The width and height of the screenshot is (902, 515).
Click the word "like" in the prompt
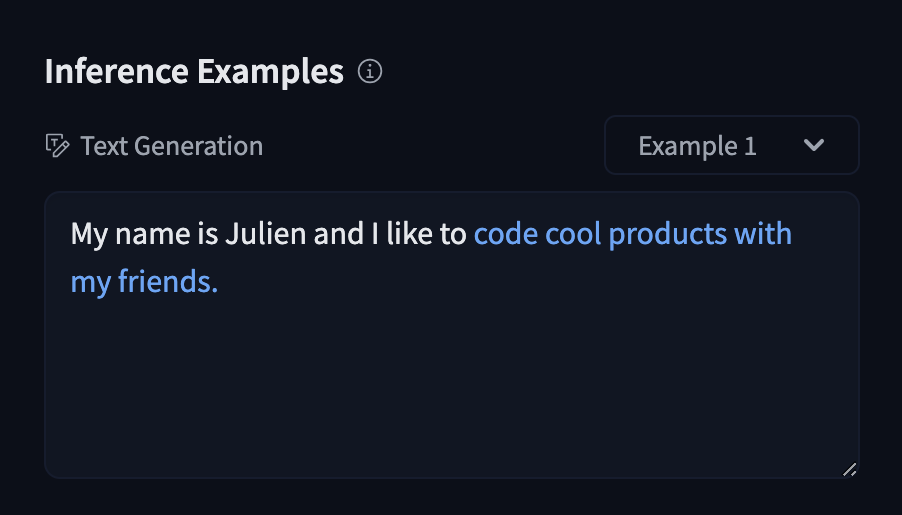coord(412,234)
